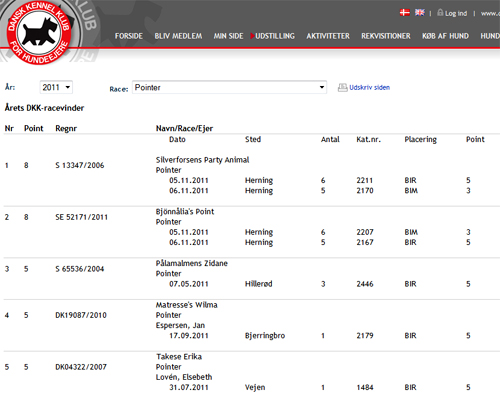Click catalog number 1484
Viewport: 500px width, 396px height.
tap(365, 387)
